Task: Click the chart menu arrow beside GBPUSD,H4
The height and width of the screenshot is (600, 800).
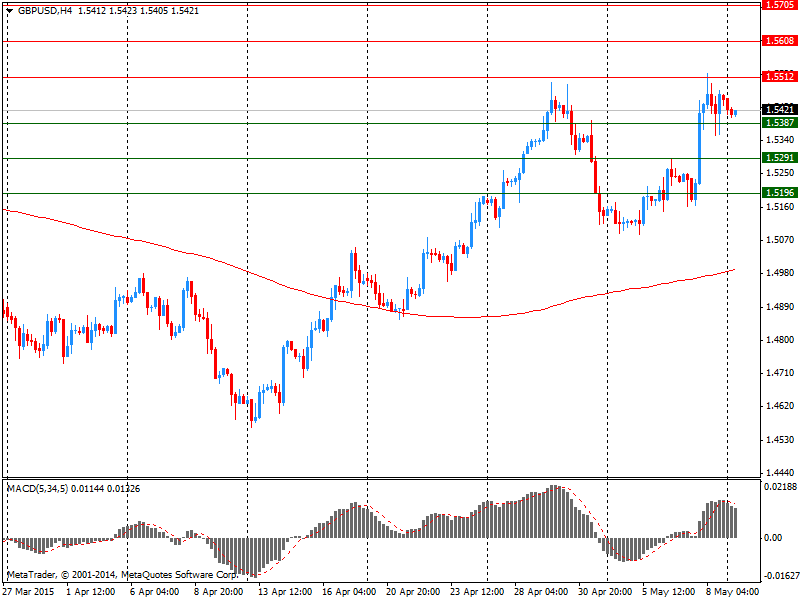Action: pos(9,11)
